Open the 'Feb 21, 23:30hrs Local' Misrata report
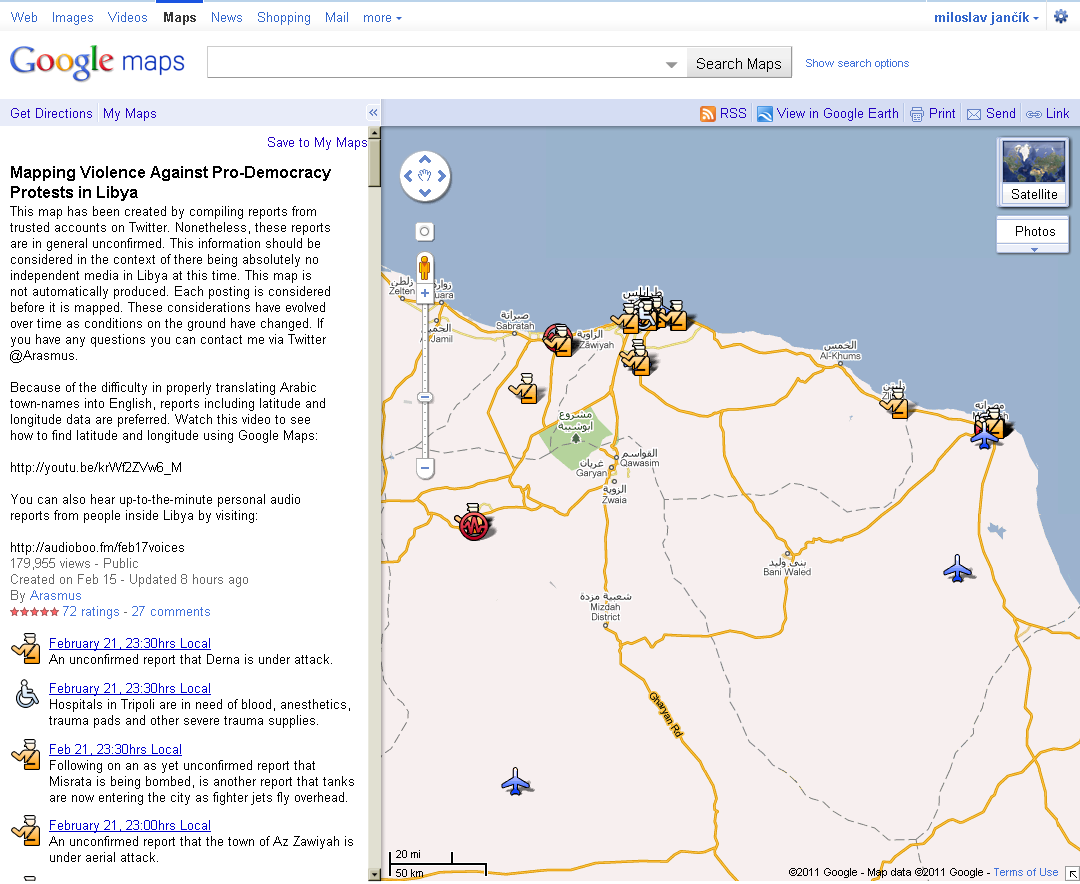The image size is (1080, 884). [x=115, y=750]
